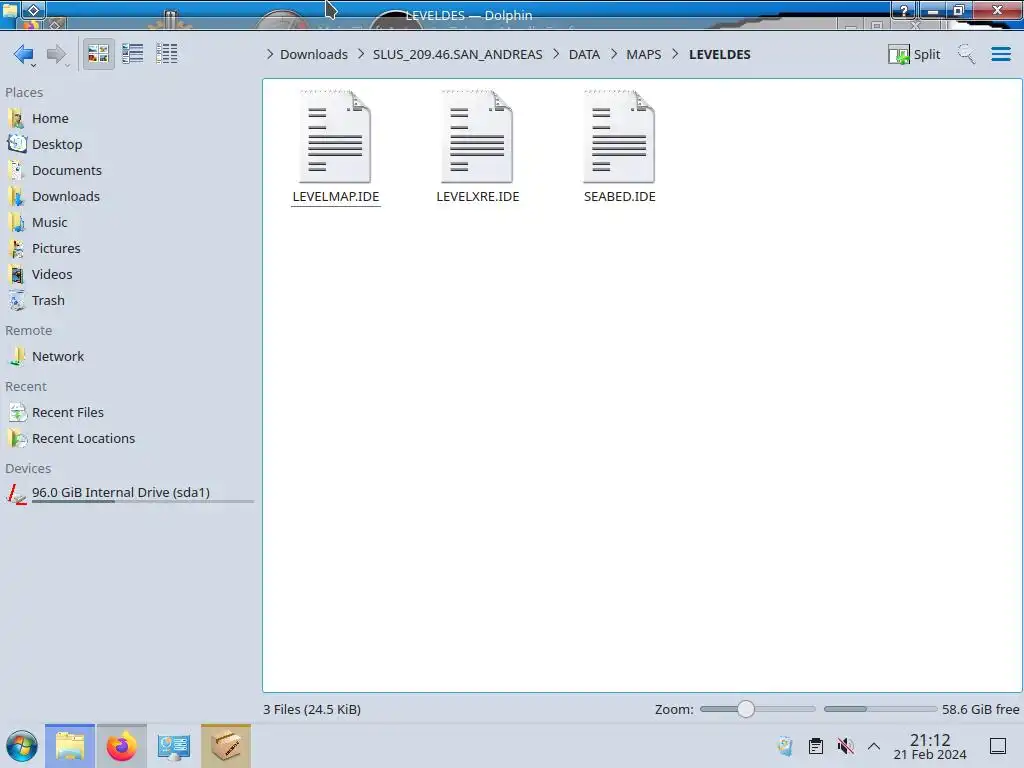Click the LEVELXRE.IDE file name
The image size is (1024, 768).
coord(477,197)
